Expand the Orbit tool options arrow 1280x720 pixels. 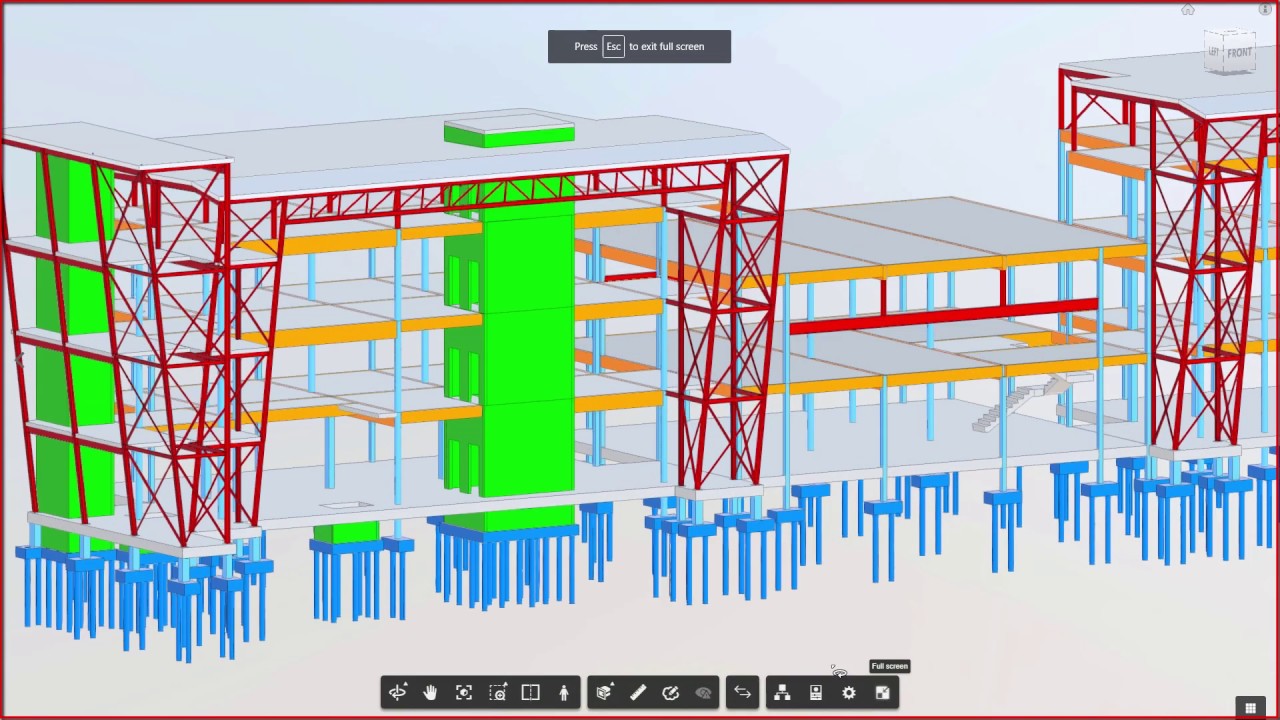pos(408,682)
